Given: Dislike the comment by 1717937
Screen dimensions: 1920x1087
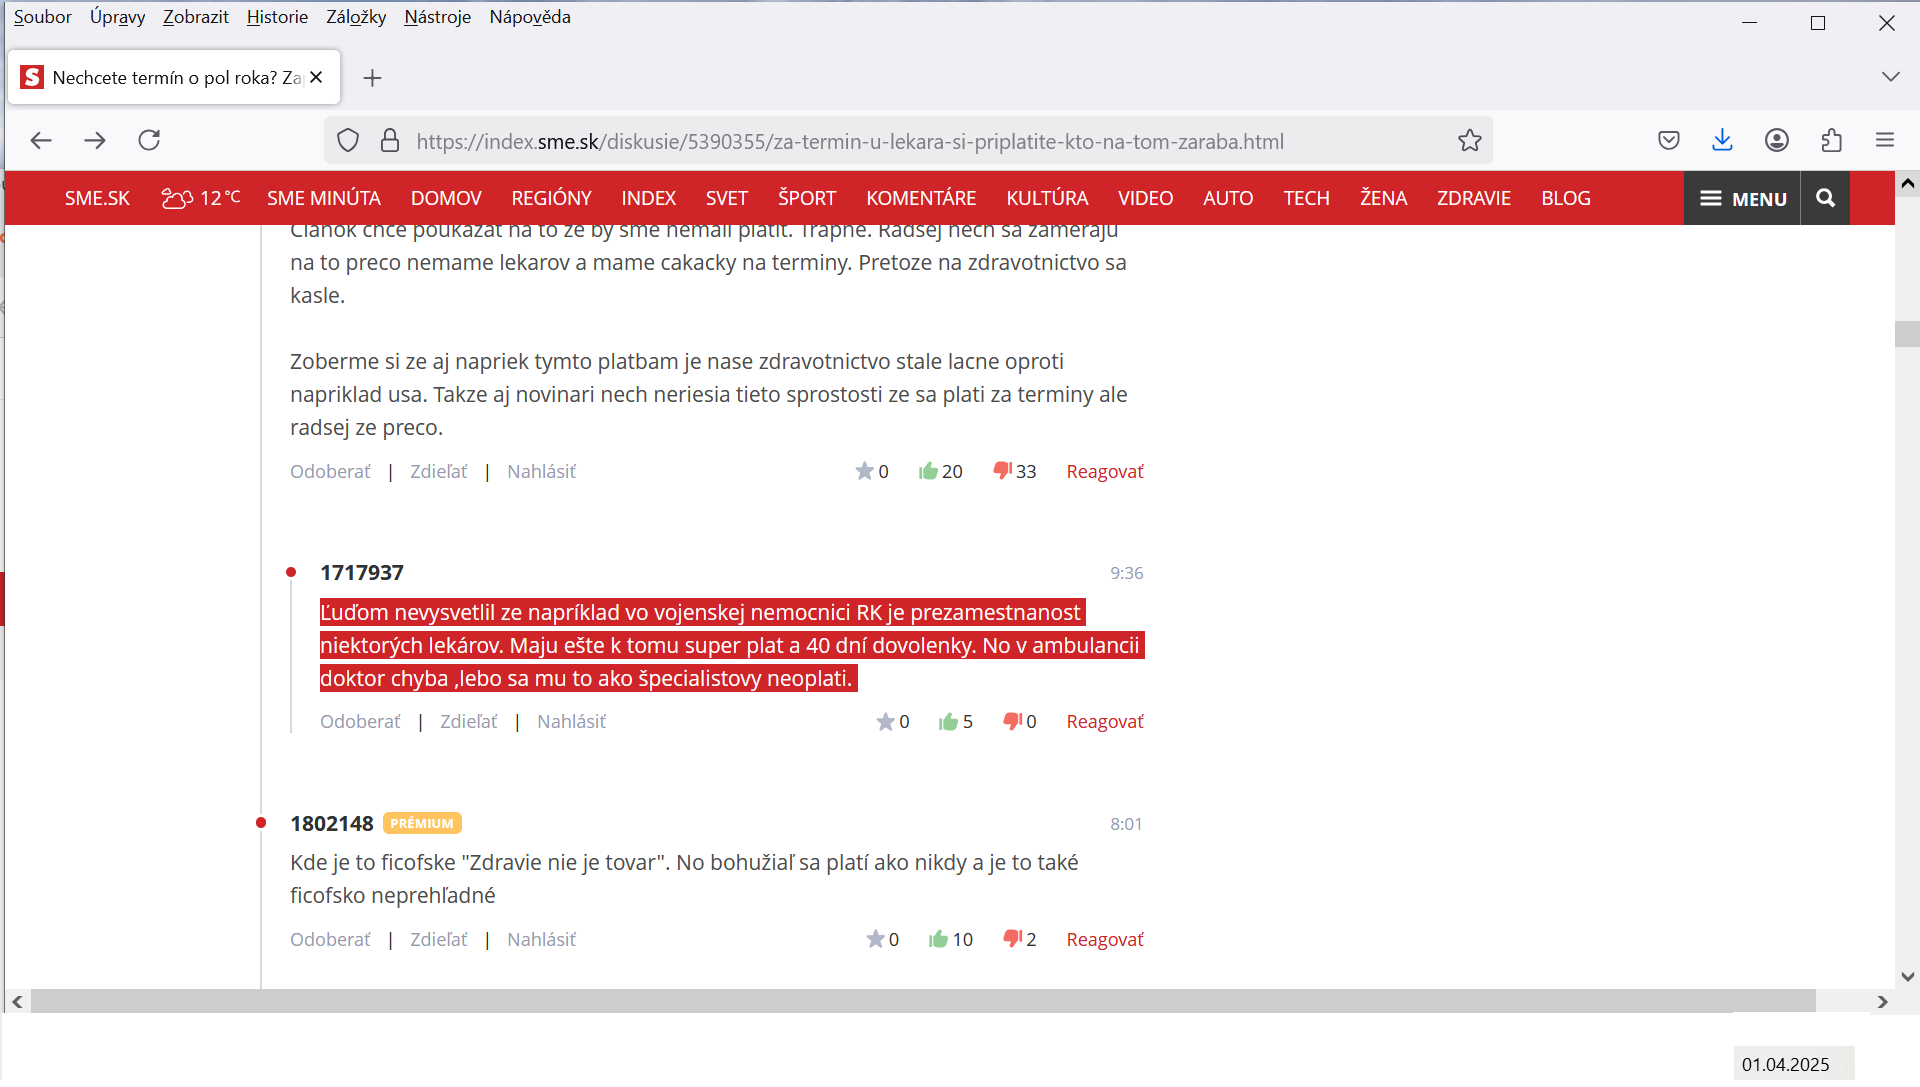Looking at the screenshot, I should [1012, 722].
